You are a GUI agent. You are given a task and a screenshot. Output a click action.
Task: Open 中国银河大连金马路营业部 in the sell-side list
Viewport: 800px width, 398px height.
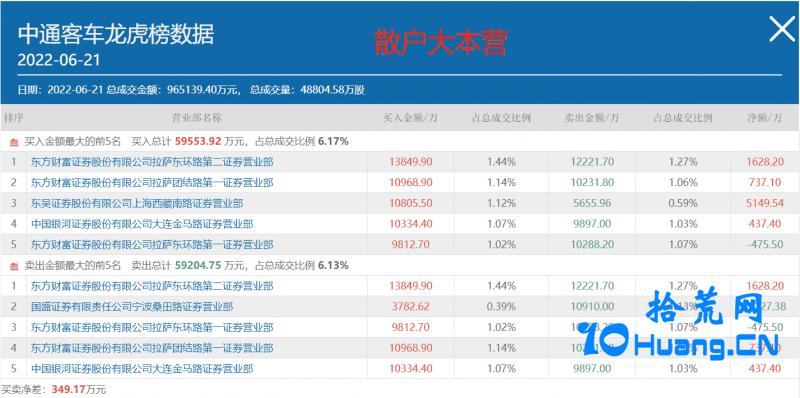pyautogui.click(x=142, y=368)
